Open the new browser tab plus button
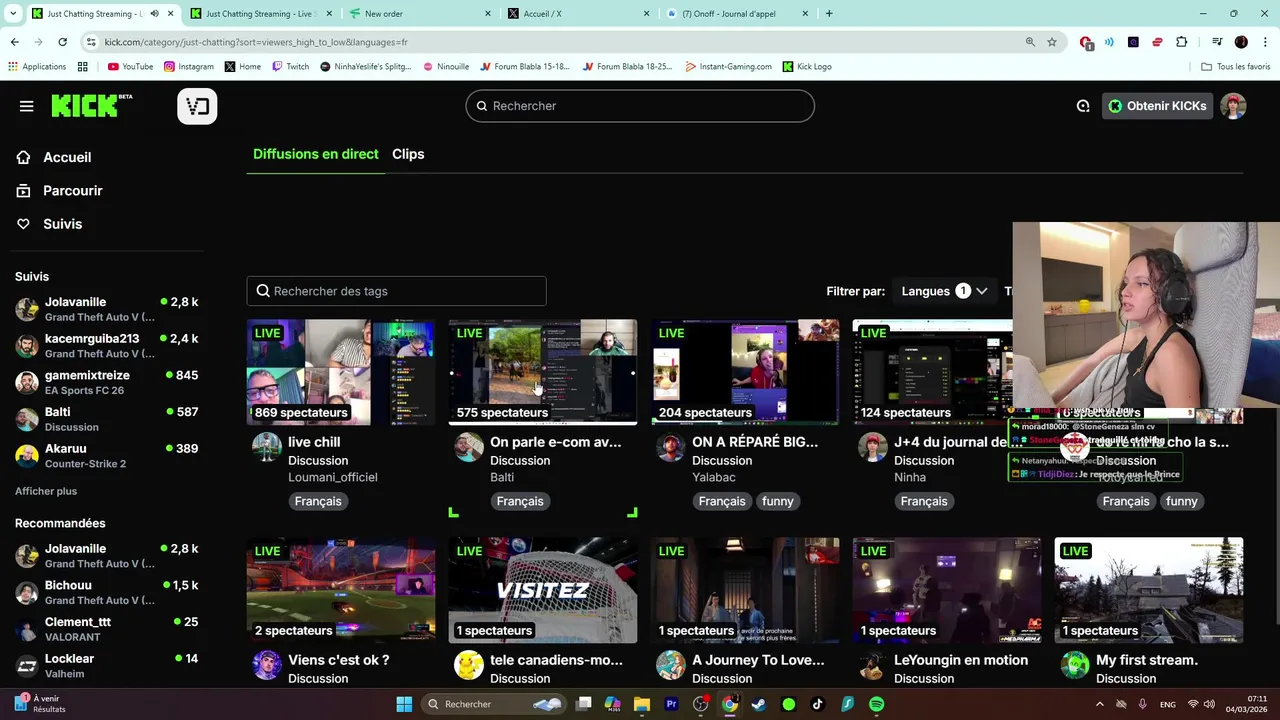Screen dimensions: 1280x720 point(829,14)
